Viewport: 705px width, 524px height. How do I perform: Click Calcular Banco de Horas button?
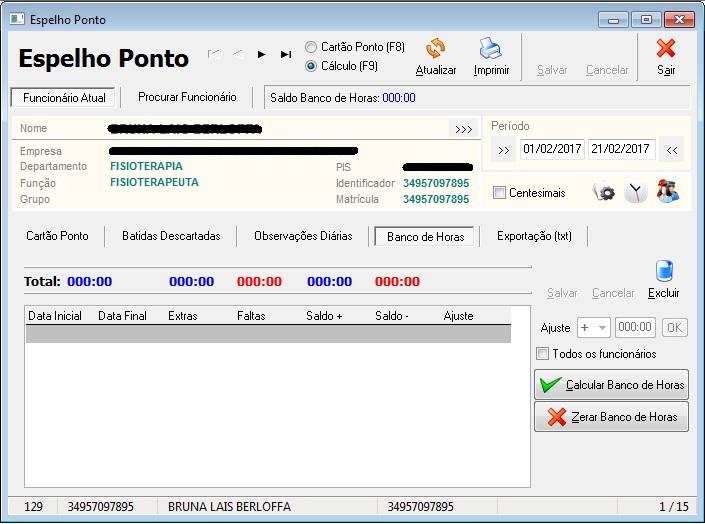point(612,385)
